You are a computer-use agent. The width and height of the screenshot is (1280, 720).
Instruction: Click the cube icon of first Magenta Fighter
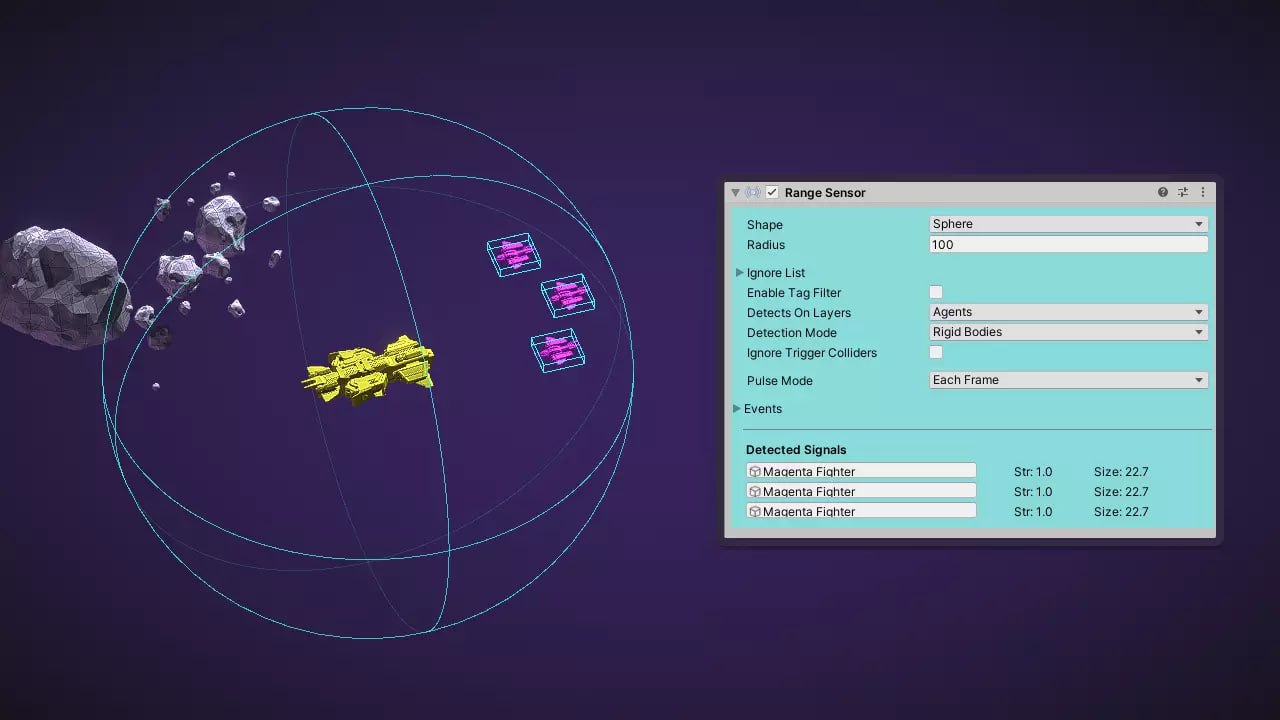click(x=755, y=471)
